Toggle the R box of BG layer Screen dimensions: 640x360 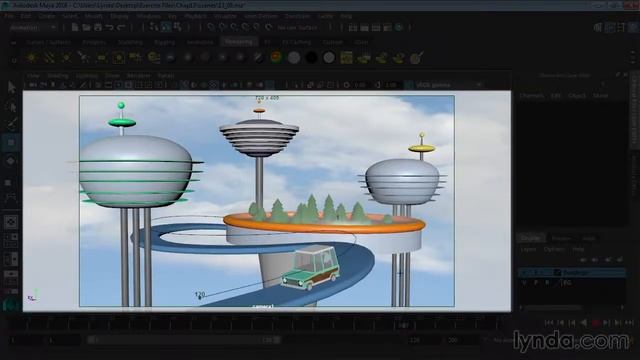pyautogui.click(x=547, y=282)
